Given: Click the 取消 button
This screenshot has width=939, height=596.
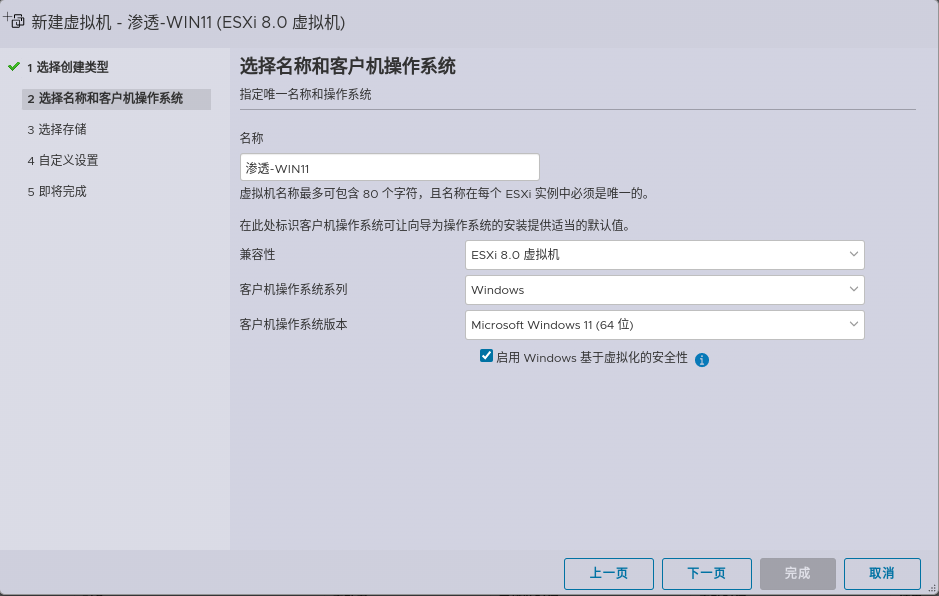Looking at the screenshot, I should (882, 574).
